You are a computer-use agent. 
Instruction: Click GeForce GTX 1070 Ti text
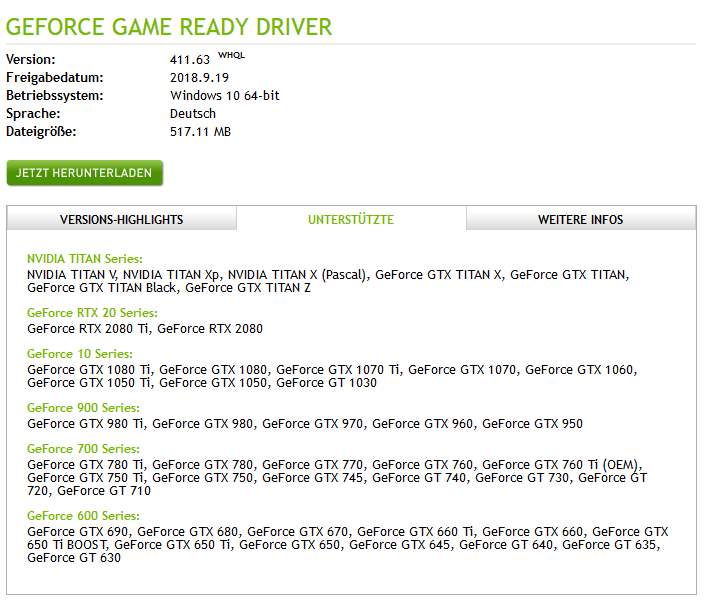[x=337, y=370]
